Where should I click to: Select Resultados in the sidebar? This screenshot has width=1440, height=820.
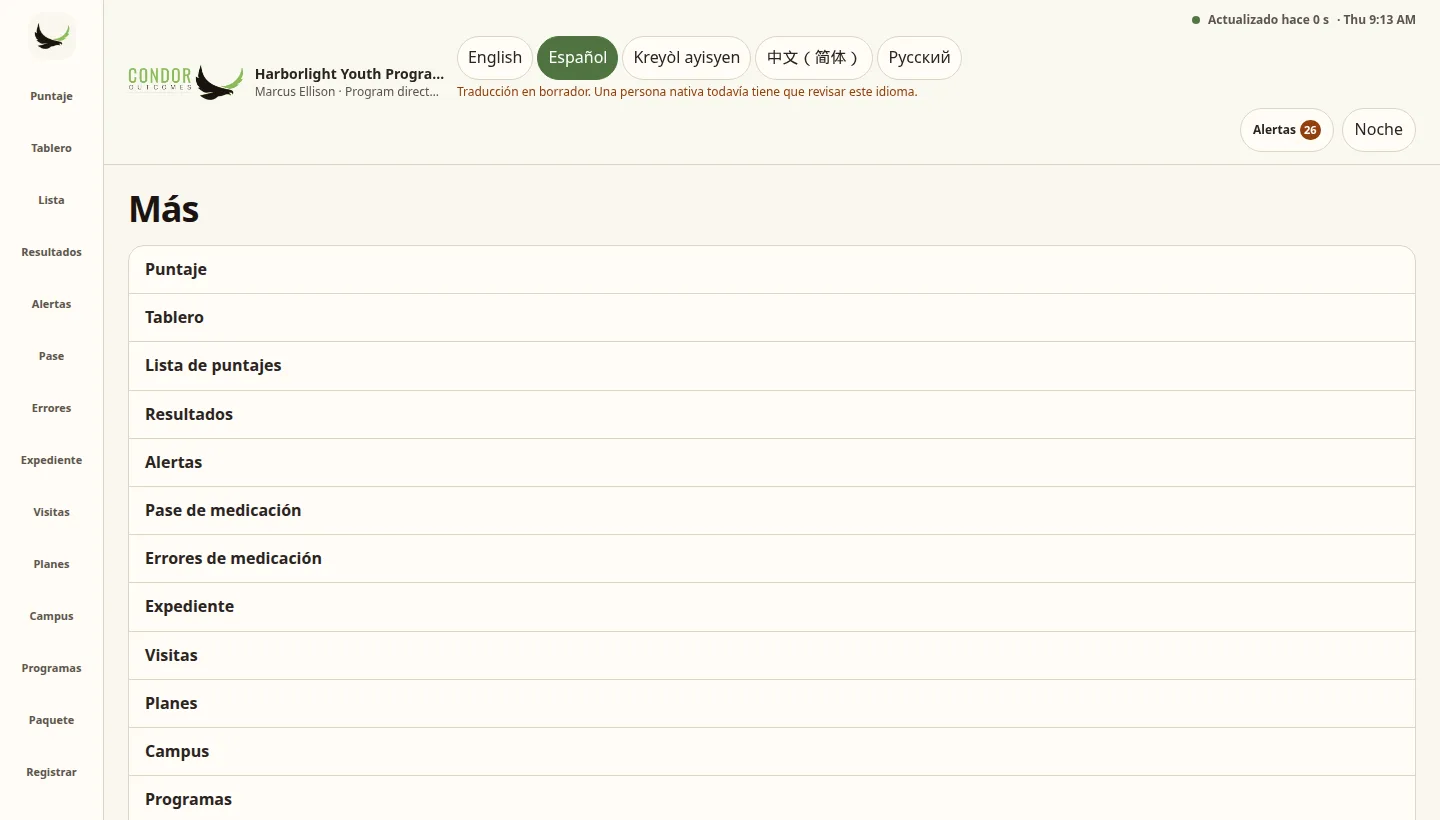point(51,252)
